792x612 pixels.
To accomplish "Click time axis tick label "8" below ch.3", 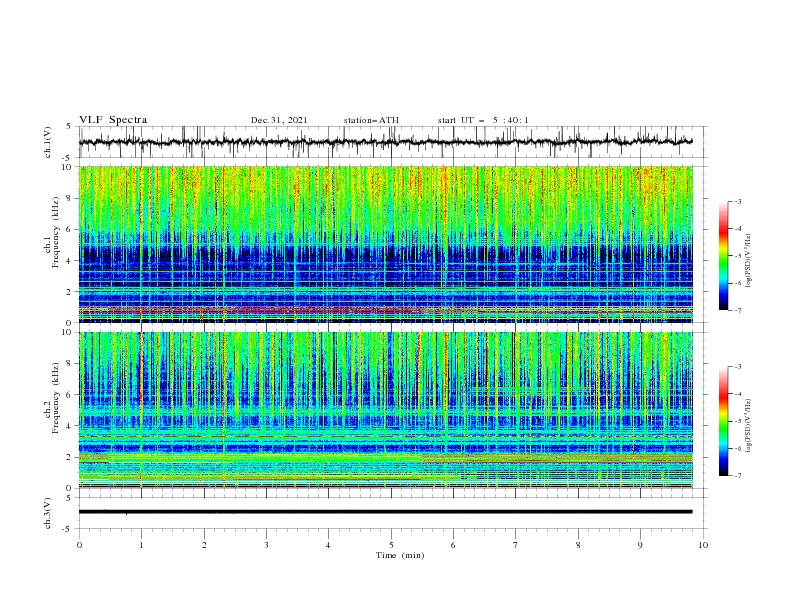I will tap(578, 545).
